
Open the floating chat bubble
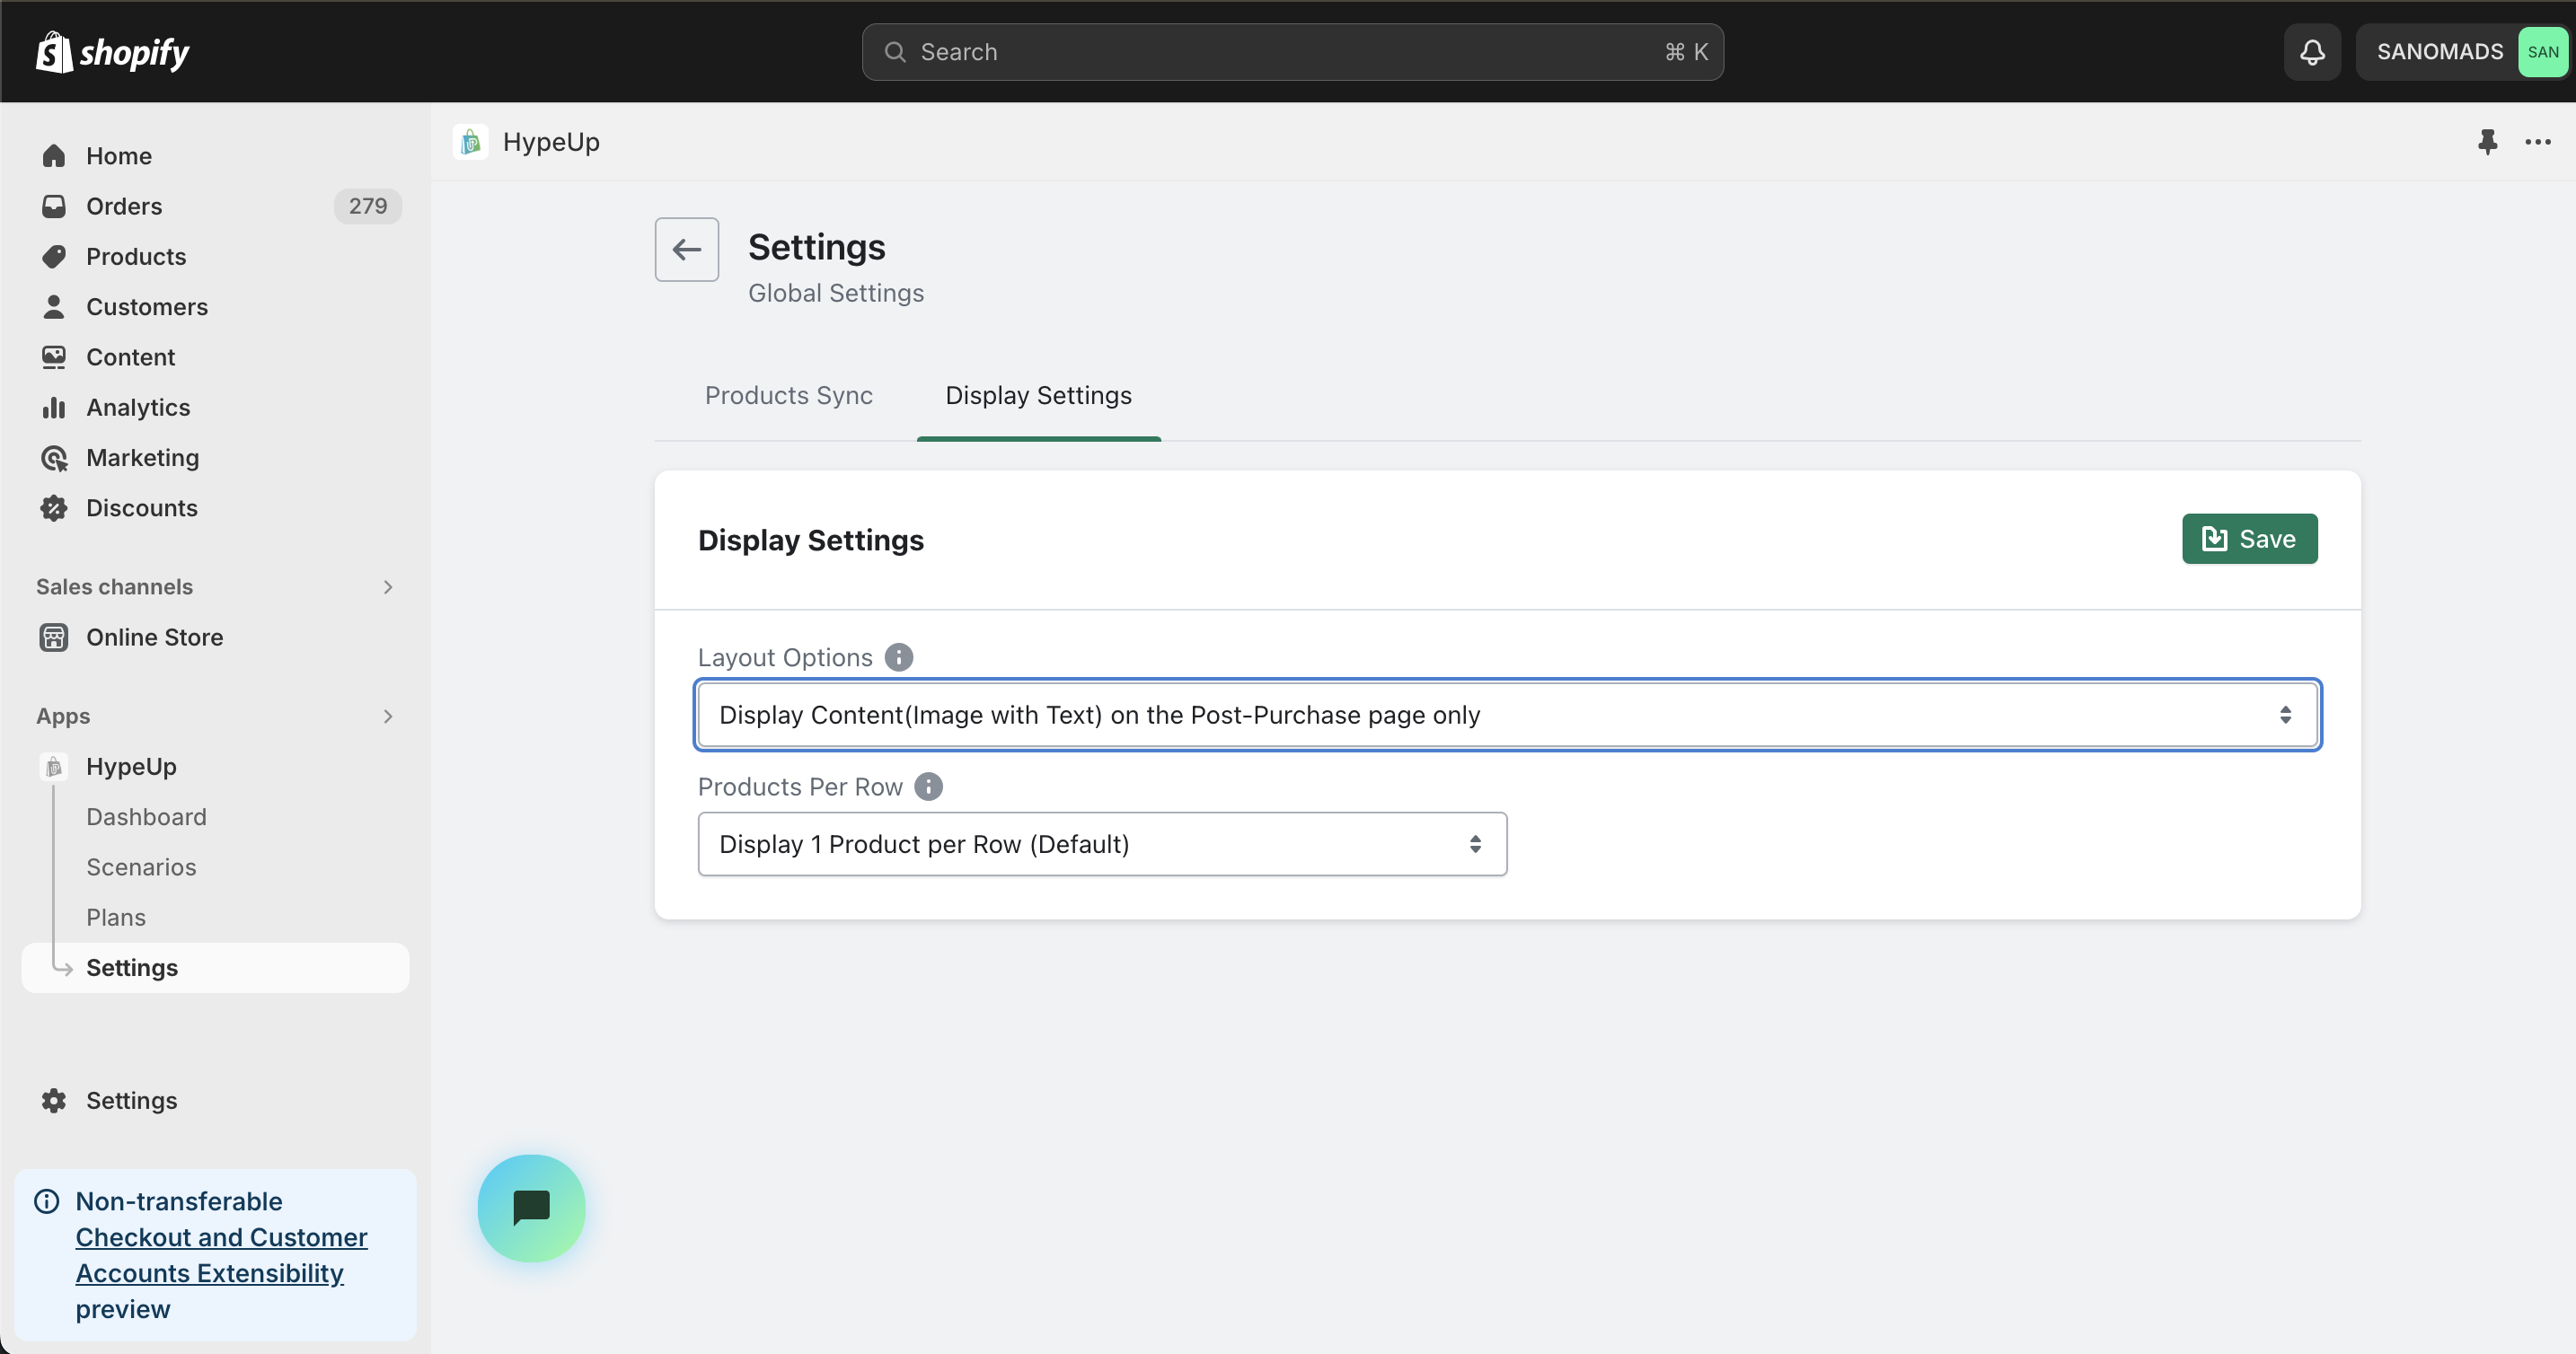(x=531, y=1208)
